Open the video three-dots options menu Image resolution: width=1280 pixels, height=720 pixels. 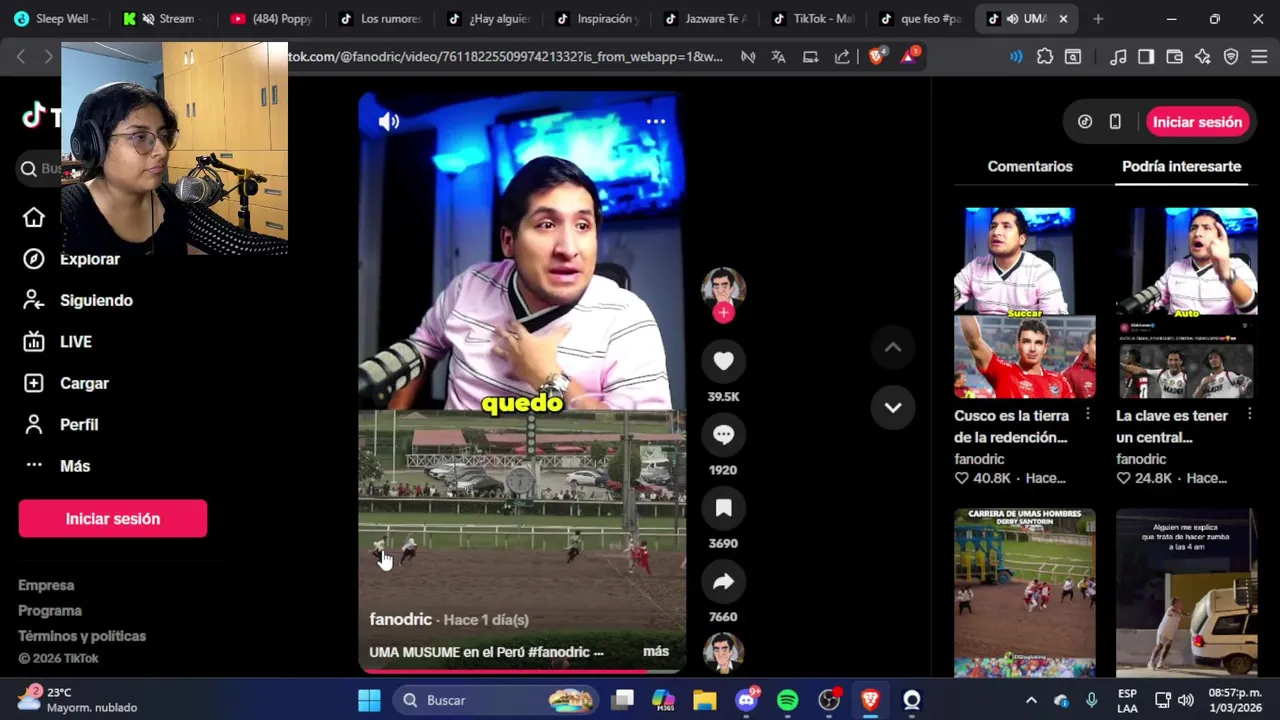(656, 121)
